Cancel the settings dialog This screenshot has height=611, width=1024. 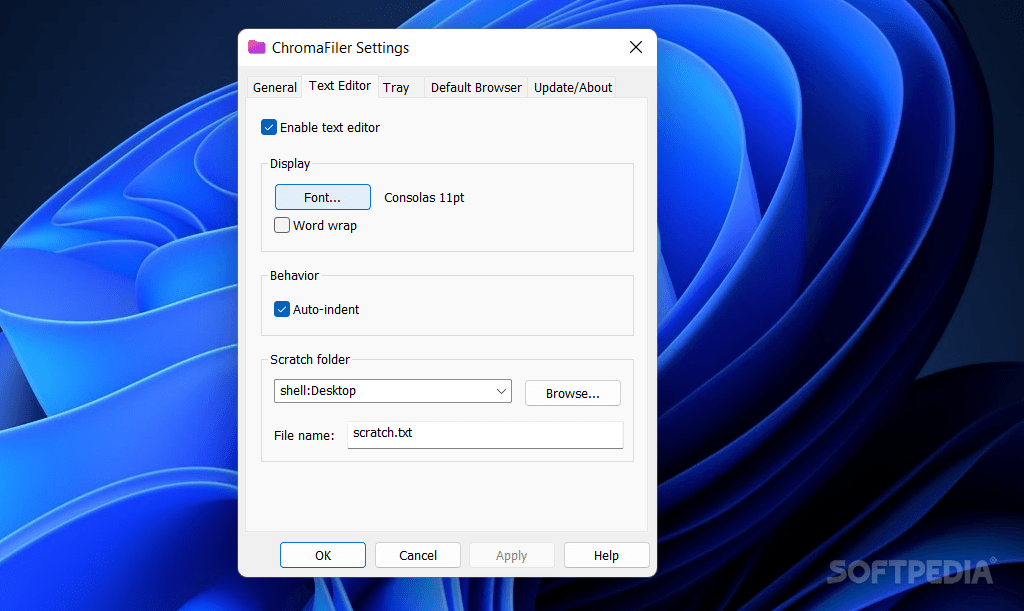[418, 555]
